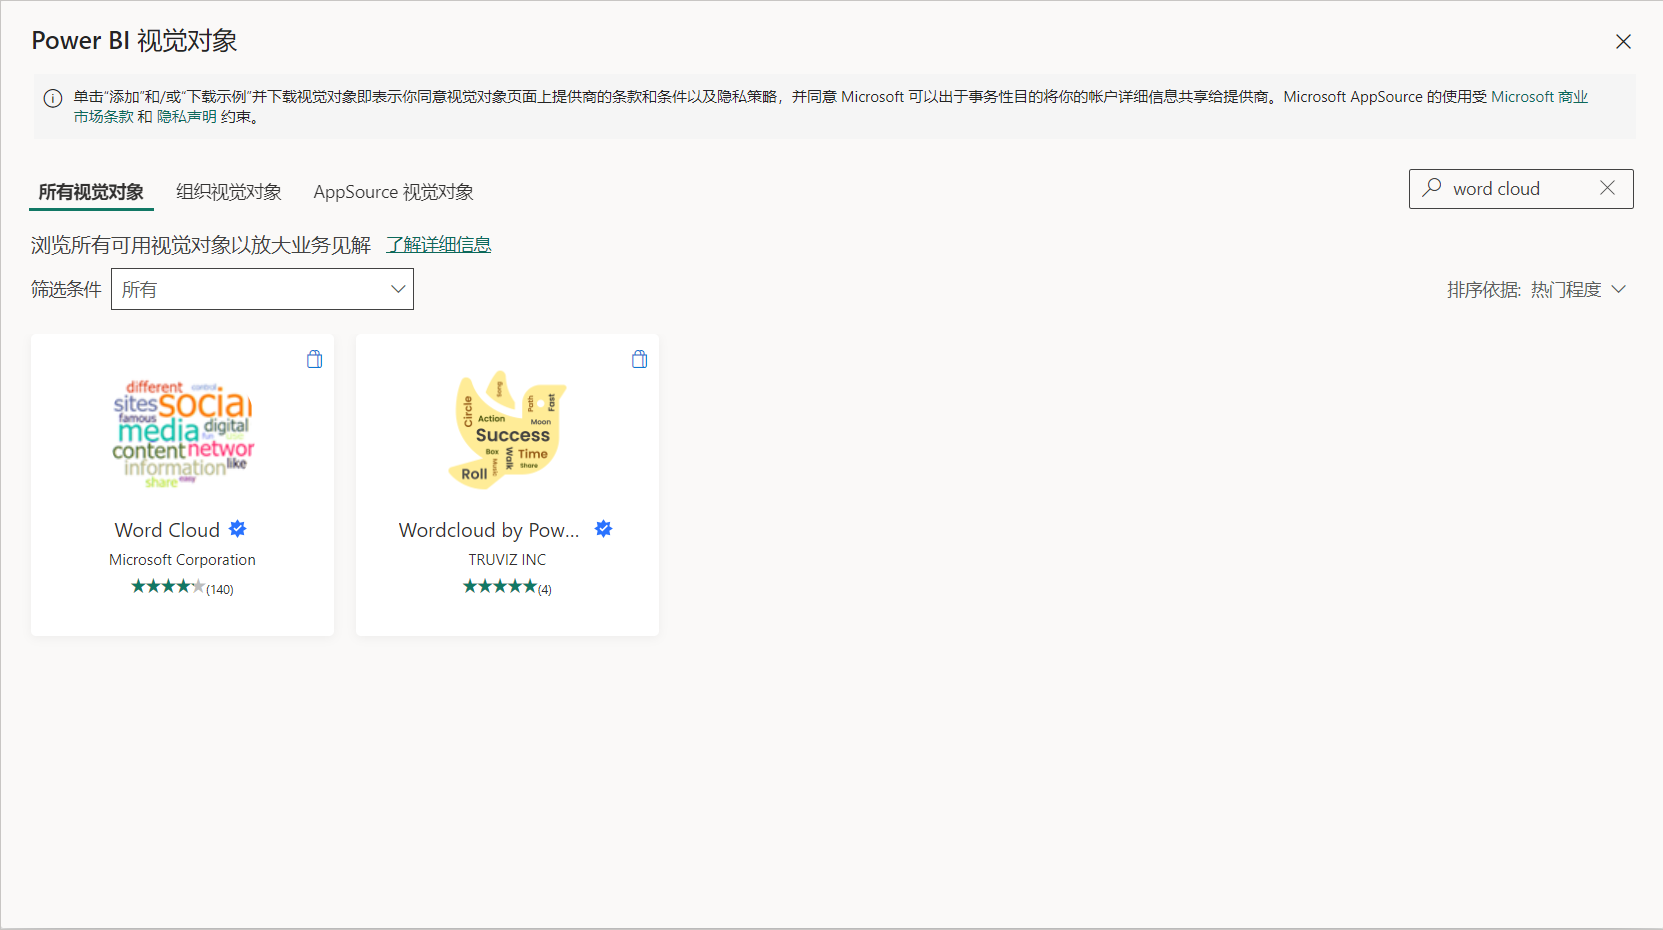Screen dimensions: 1663x930
Task: Open the 隐私声明 link
Action: tap(187, 117)
